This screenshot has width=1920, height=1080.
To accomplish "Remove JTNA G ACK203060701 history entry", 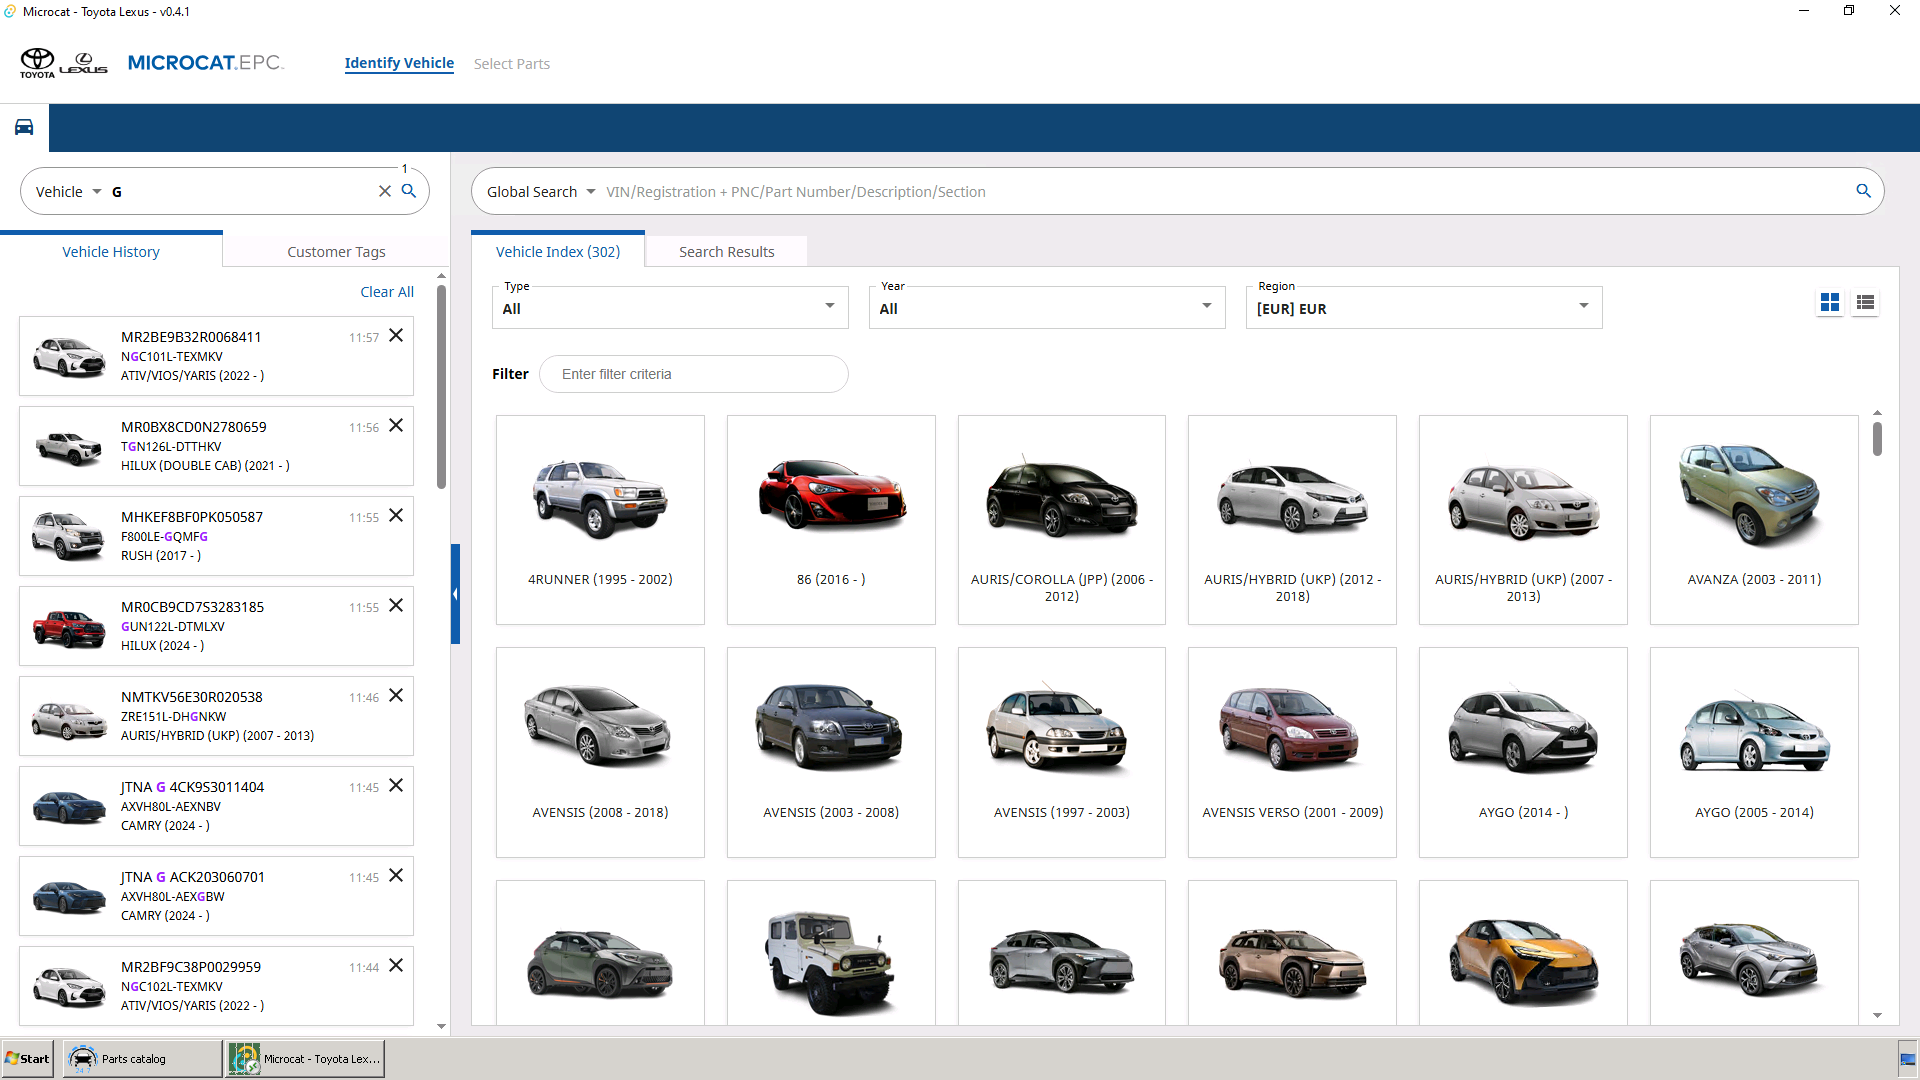I will click(396, 876).
